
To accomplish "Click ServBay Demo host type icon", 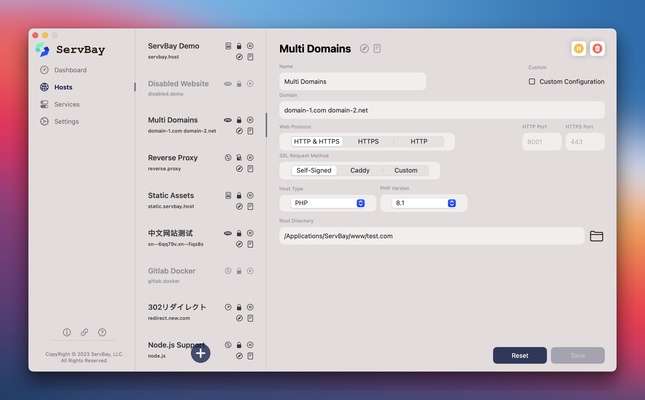I will click(228, 46).
